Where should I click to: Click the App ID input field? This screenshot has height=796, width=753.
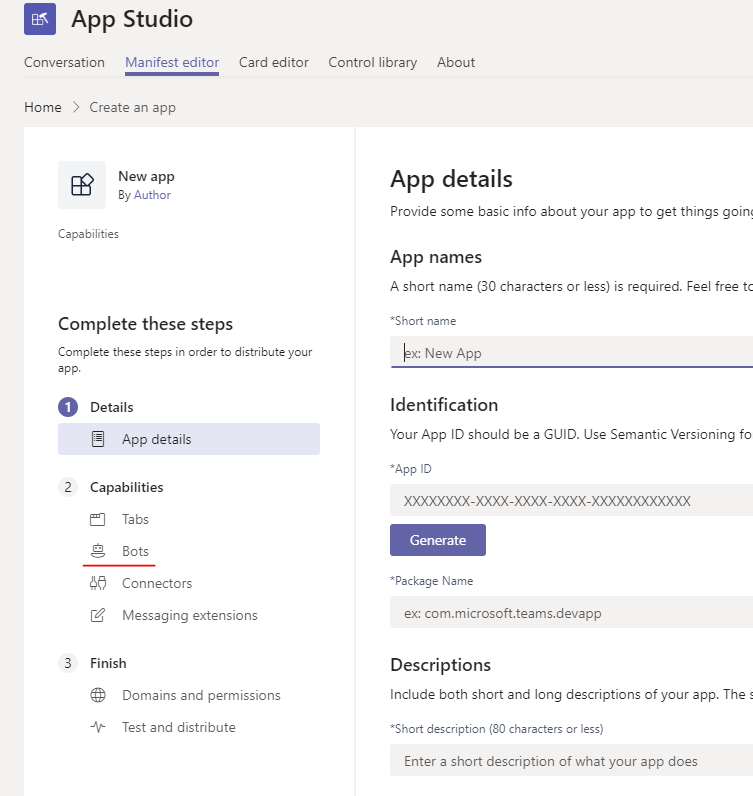(x=572, y=501)
